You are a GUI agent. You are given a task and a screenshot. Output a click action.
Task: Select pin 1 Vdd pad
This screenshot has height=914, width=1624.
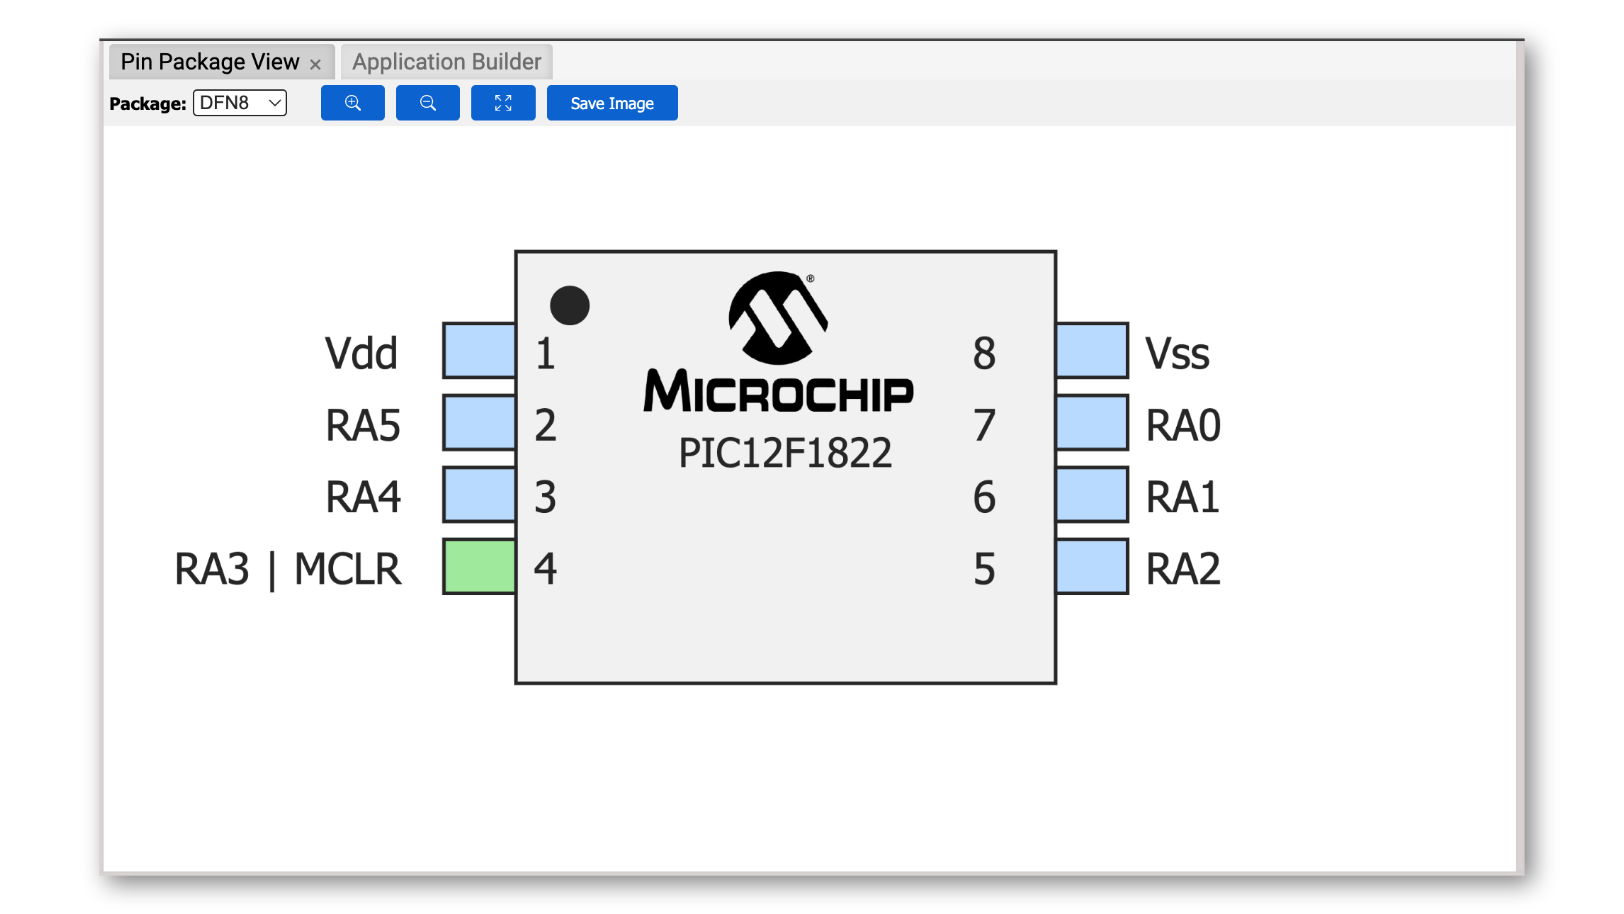coord(480,350)
